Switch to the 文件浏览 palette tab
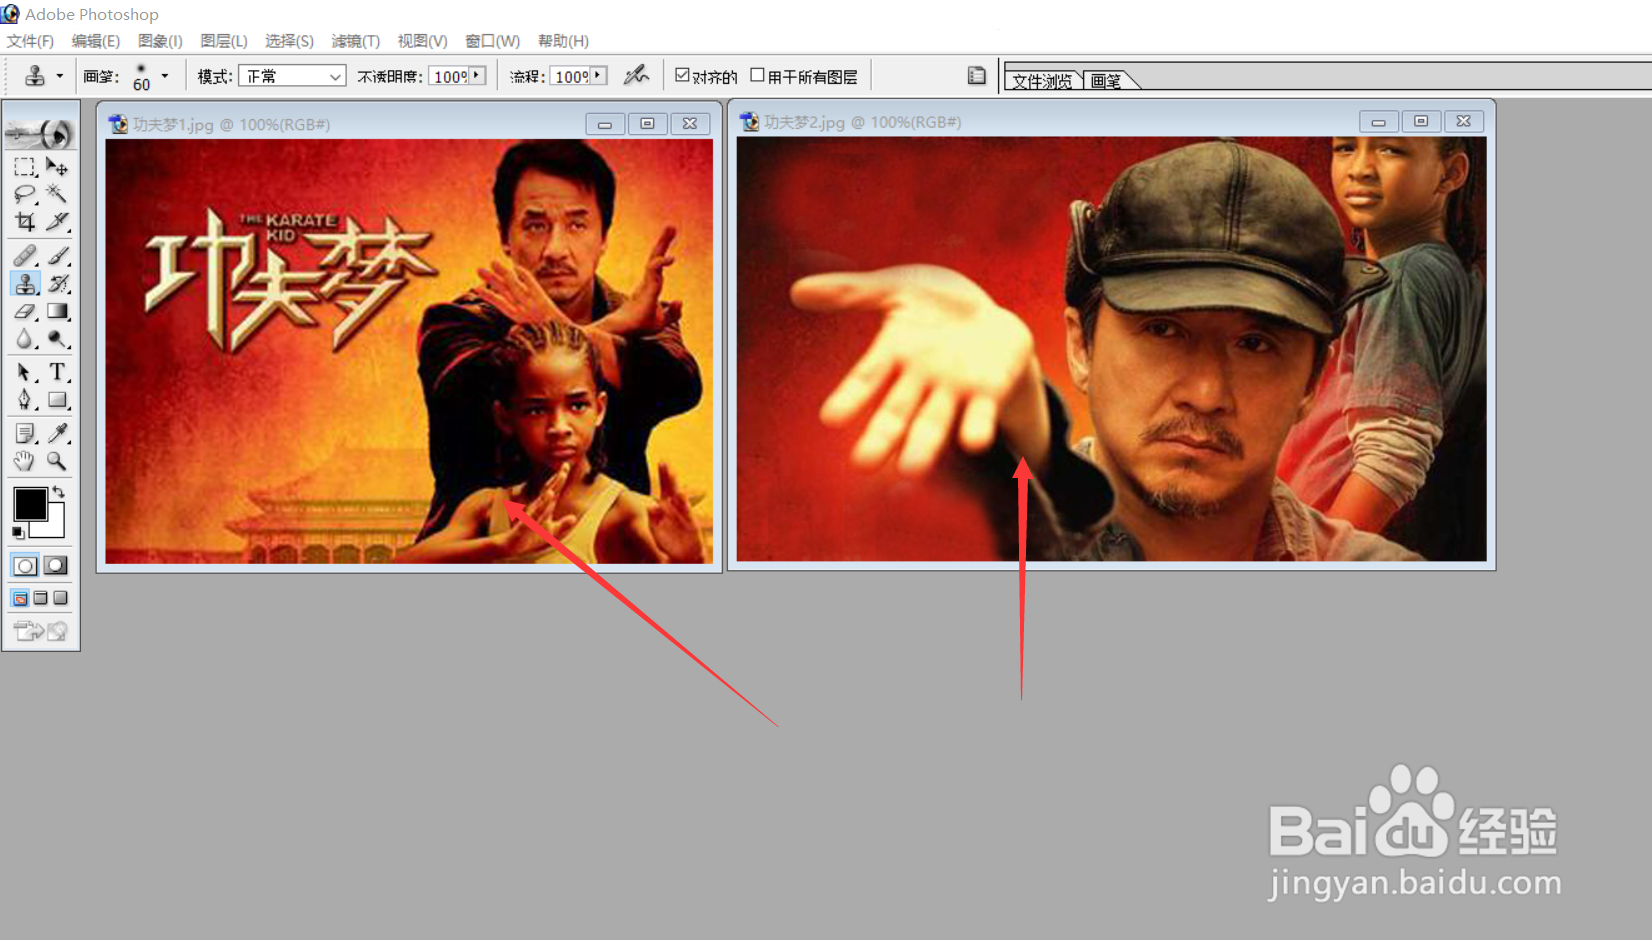The height and width of the screenshot is (940, 1652). click(x=1042, y=81)
